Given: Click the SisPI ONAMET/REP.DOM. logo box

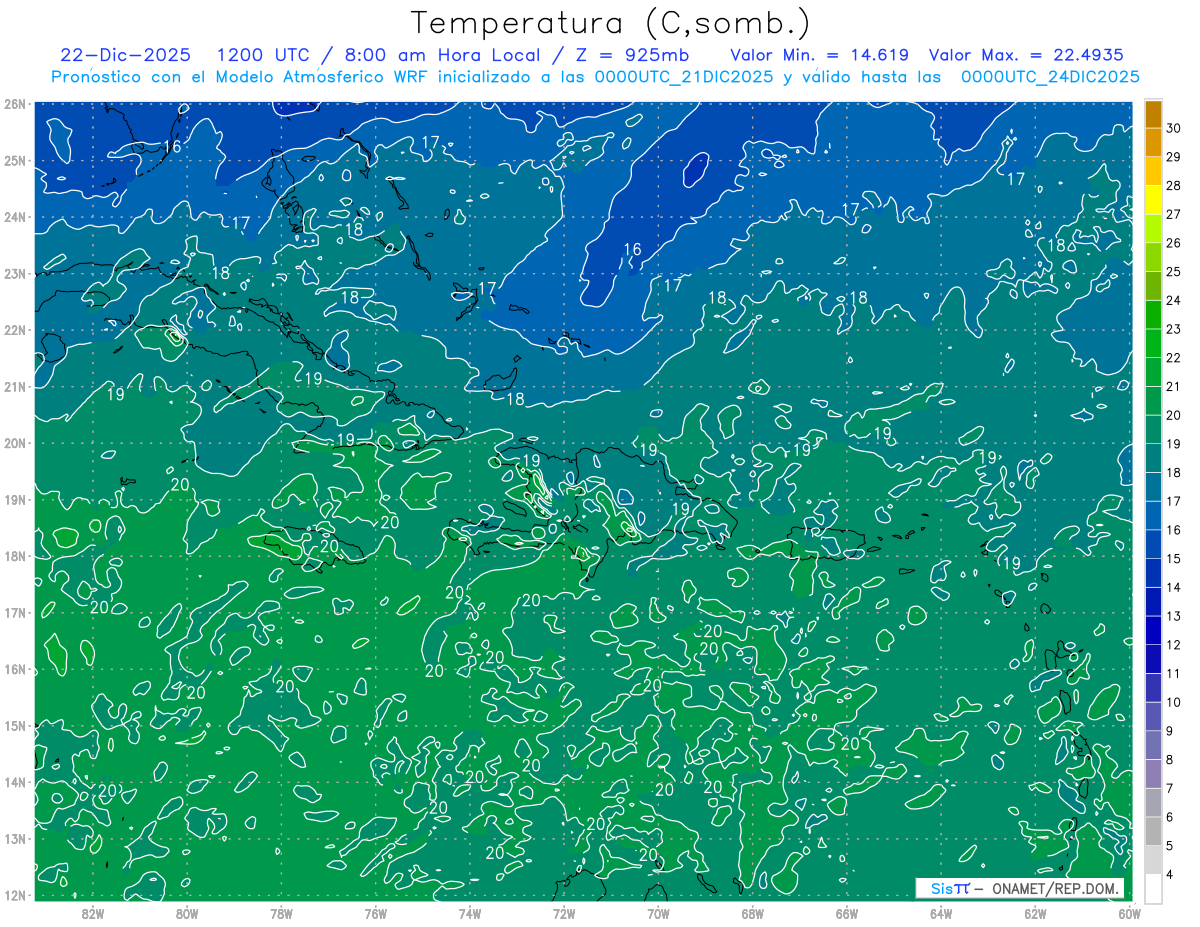Looking at the screenshot, I should 1019,888.
